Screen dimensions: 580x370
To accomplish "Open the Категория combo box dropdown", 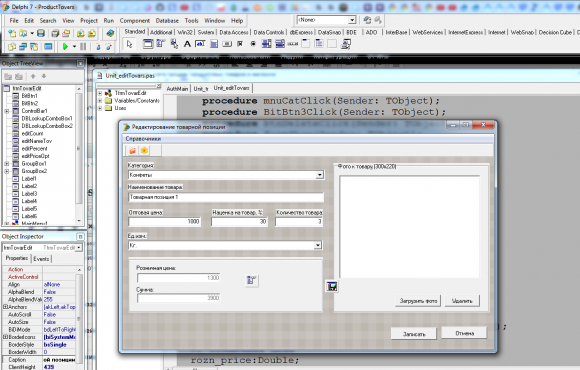I will 320,175.
